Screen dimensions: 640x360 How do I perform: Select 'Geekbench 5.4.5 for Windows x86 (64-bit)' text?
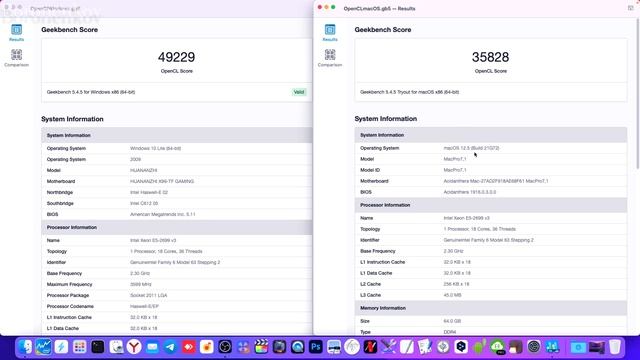91,92
